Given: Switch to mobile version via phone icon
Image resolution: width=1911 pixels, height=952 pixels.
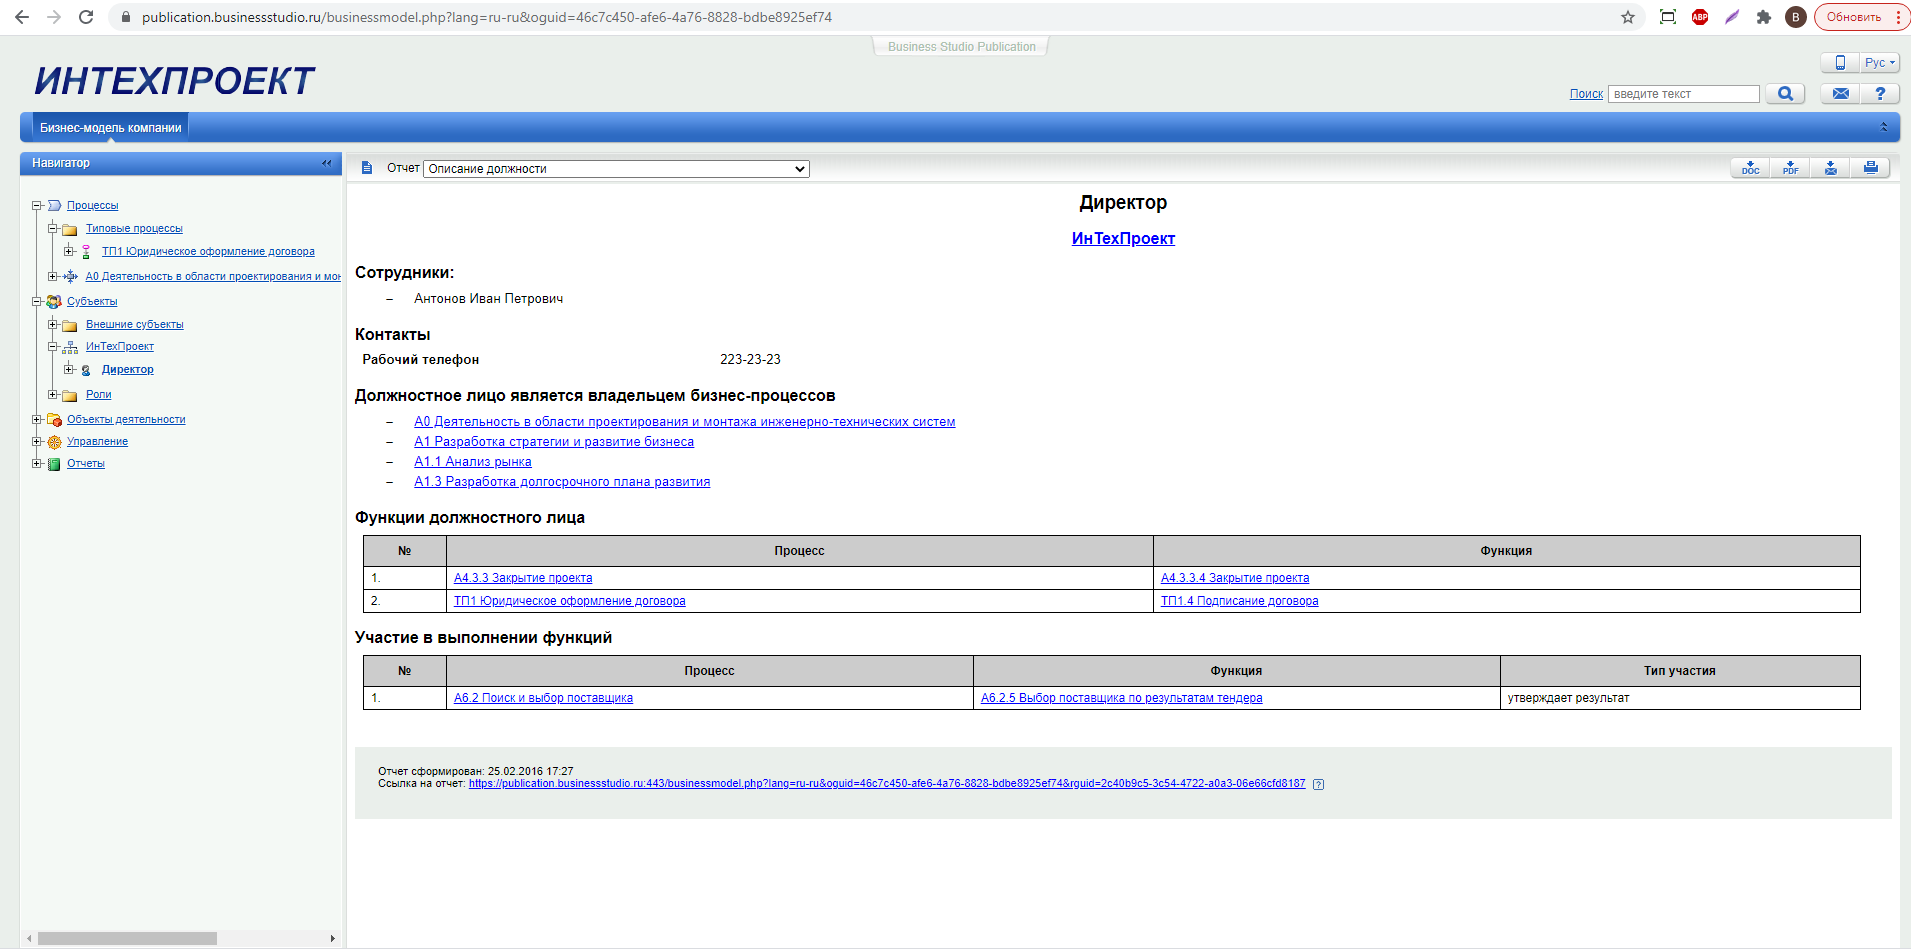Looking at the screenshot, I should click(x=1840, y=62).
